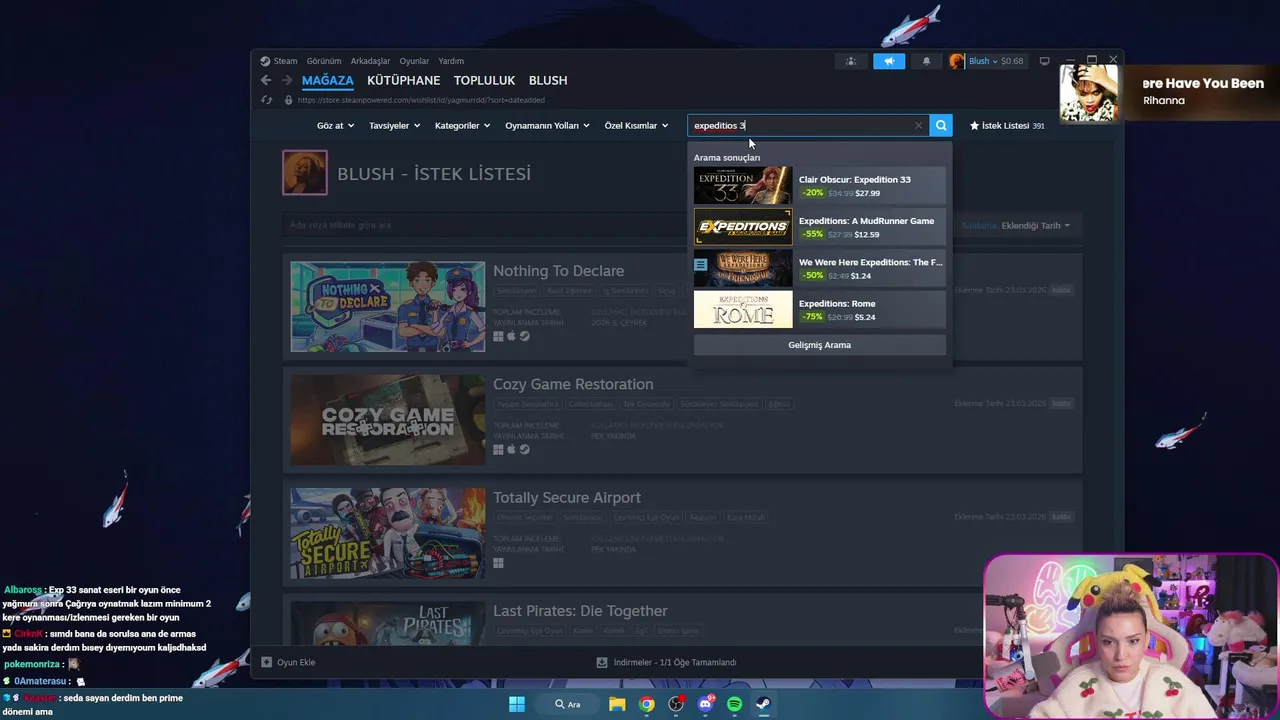Open the Görünüm menu
The height and width of the screenshot is (720, 1280).
click(324, 61)
